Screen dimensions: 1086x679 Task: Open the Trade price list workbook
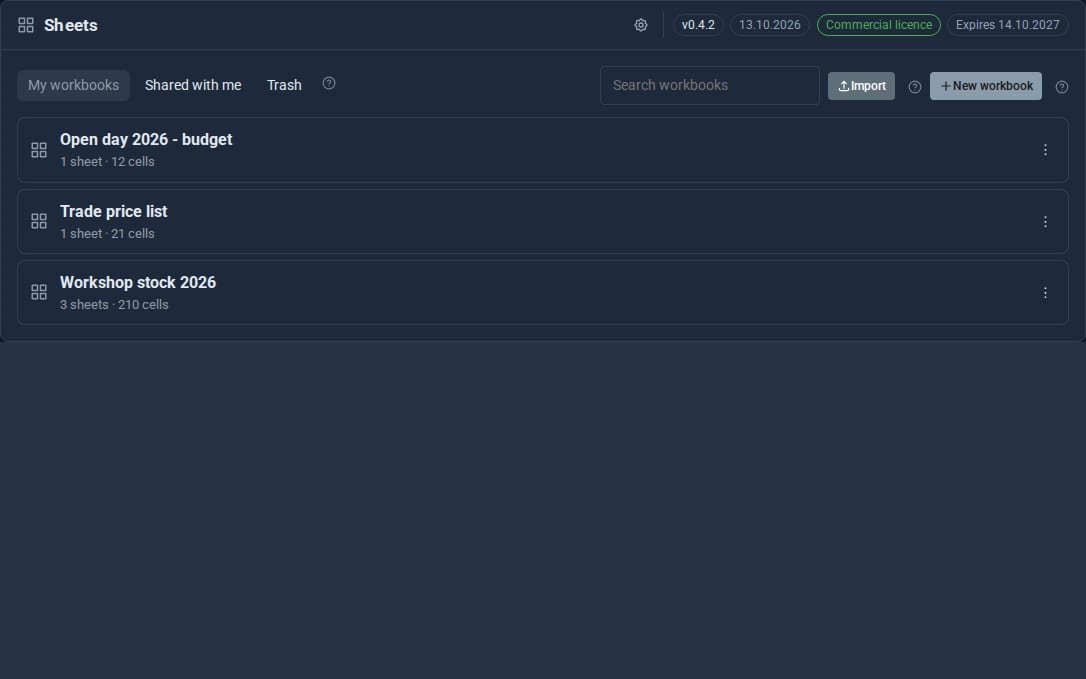pyautogui.click(x=543, y=222)
